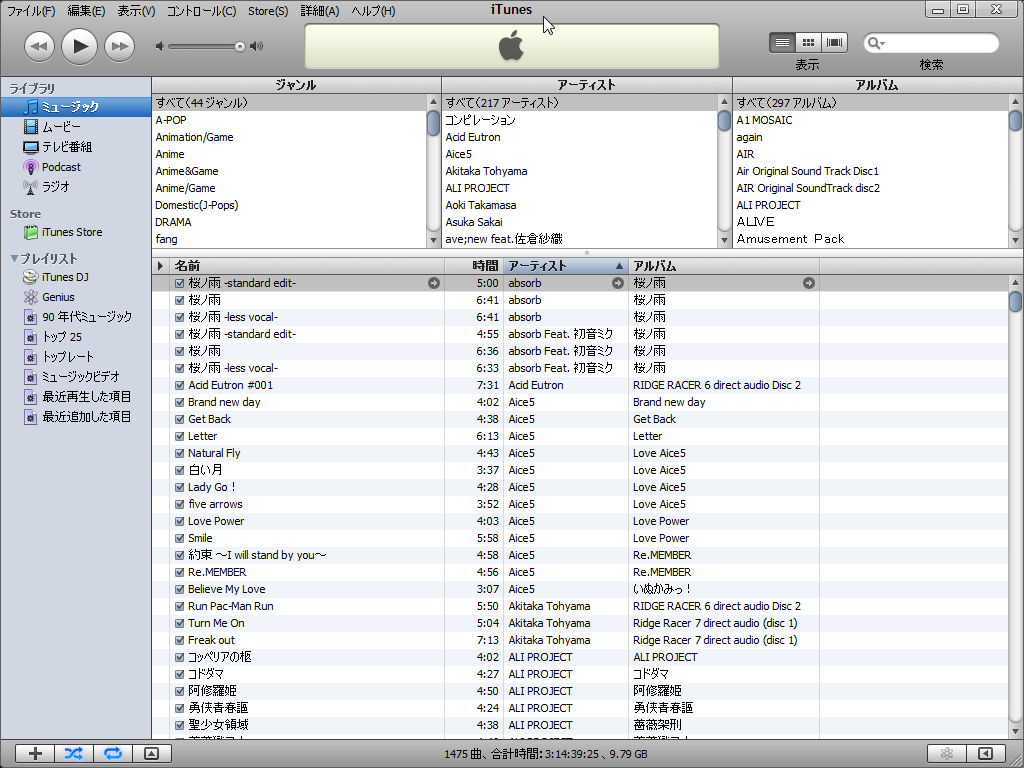This screenshot has width=1024, height=768.
Task: Switch to list view mode
Action: [x=782, y=42]
